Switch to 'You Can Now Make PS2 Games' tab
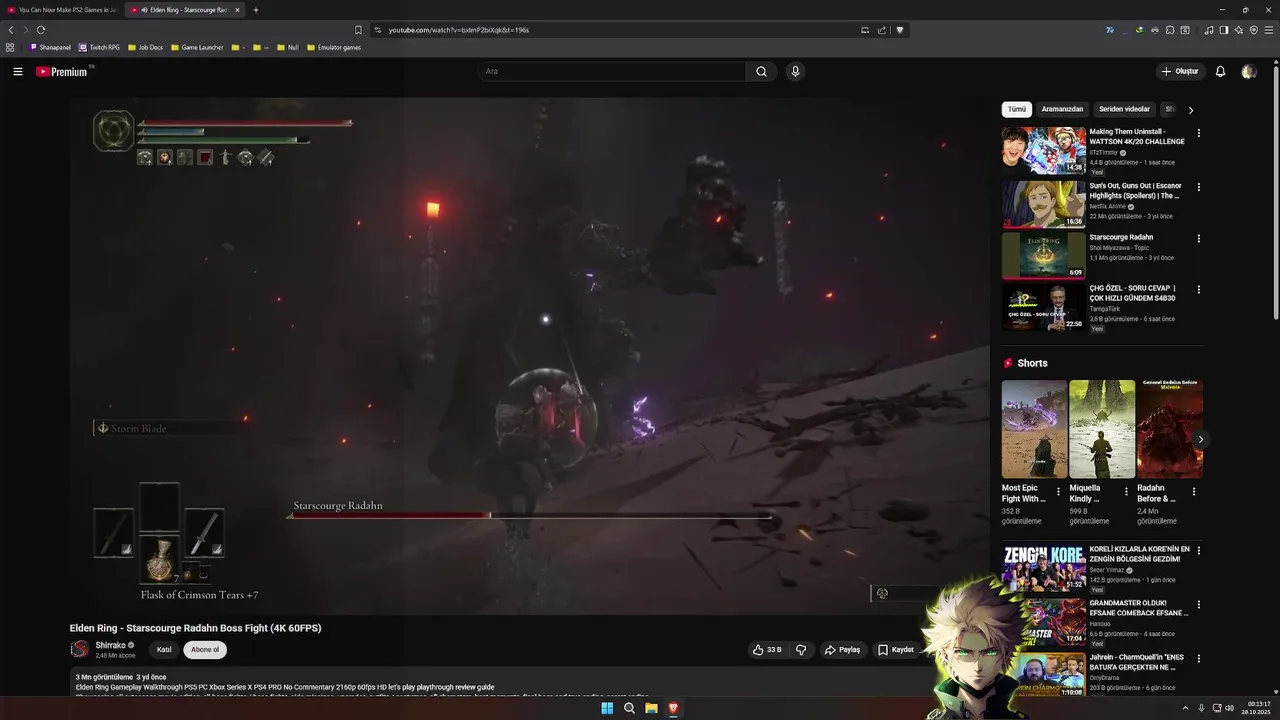This screenshot has height=720, width=1280. pos(62,10)
